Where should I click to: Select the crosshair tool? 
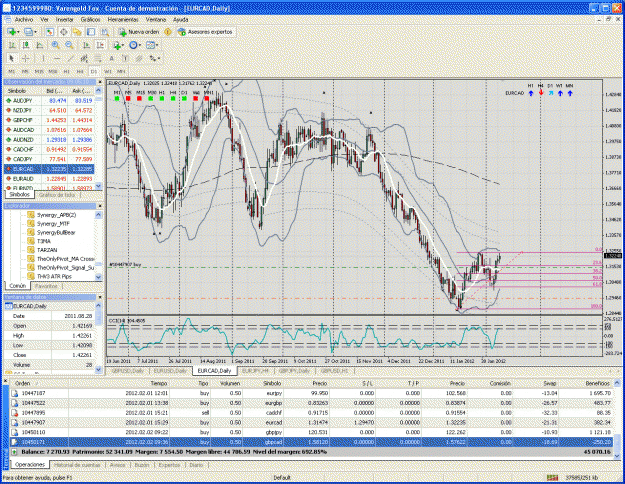point(26,58)
